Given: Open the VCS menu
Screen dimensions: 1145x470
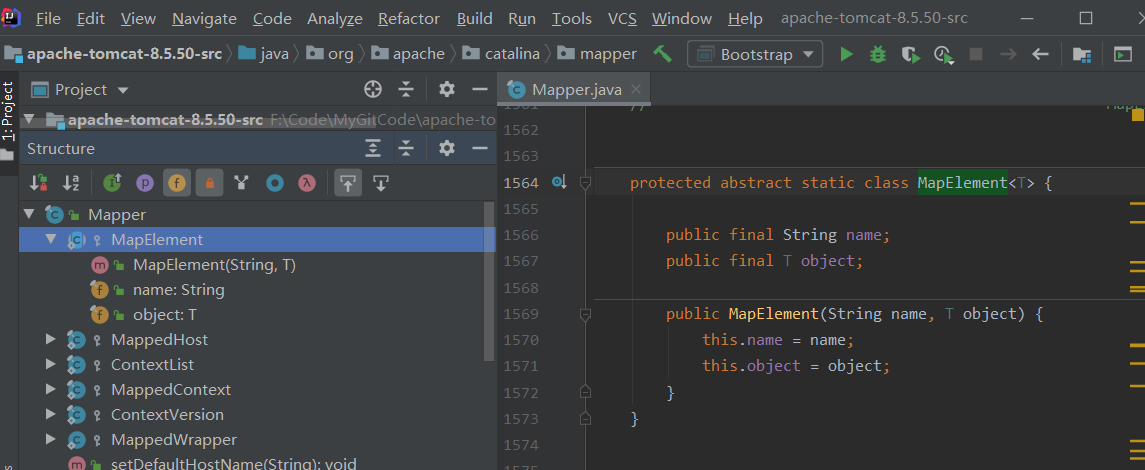Looking at the screenshot, I should (623, 19).
